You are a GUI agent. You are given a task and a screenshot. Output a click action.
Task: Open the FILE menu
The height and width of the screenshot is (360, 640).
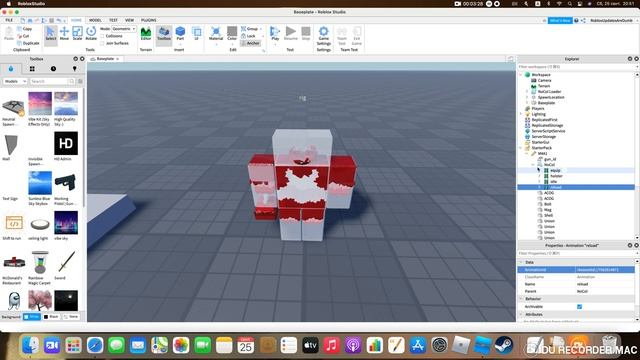tap(9, 20)
